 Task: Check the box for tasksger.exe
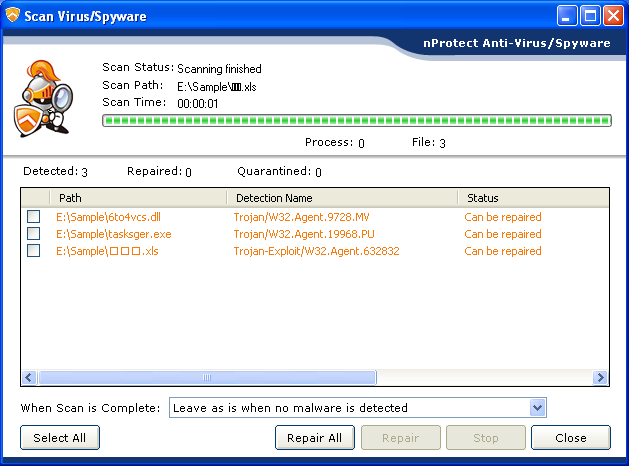[x=33, y=233]
